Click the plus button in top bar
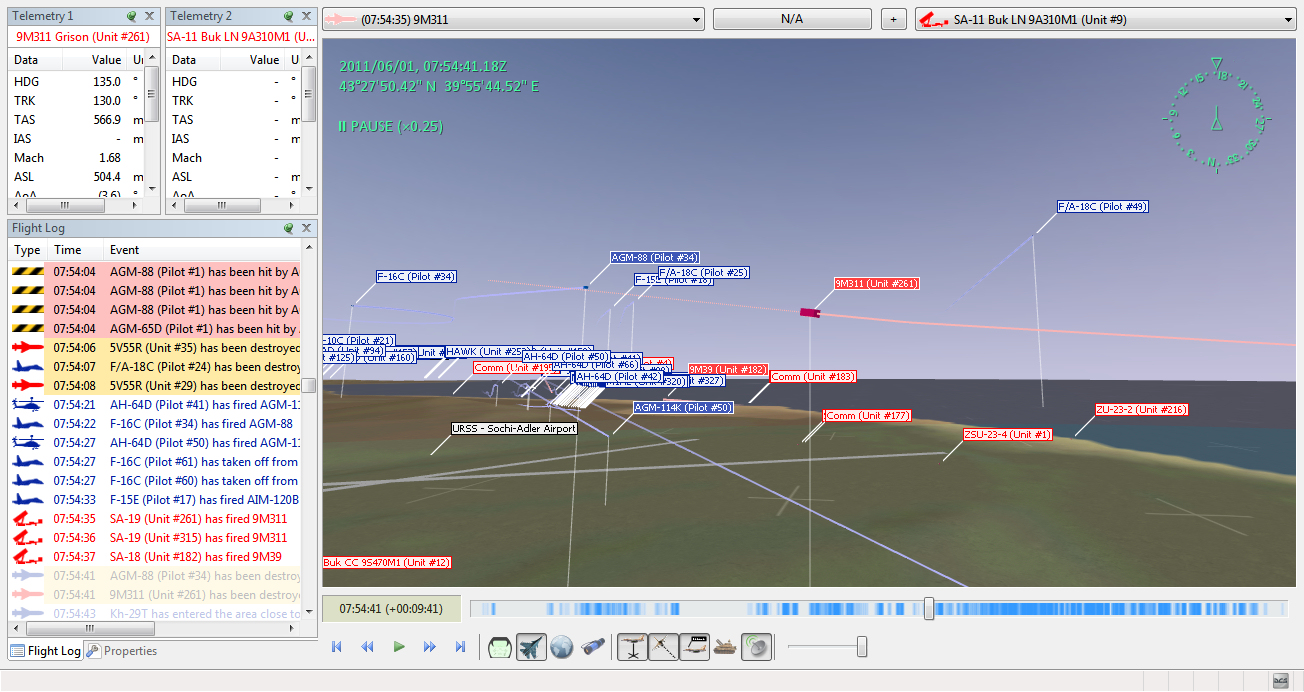The width and height of the screenshot is (1304, 692). point(894,19)
